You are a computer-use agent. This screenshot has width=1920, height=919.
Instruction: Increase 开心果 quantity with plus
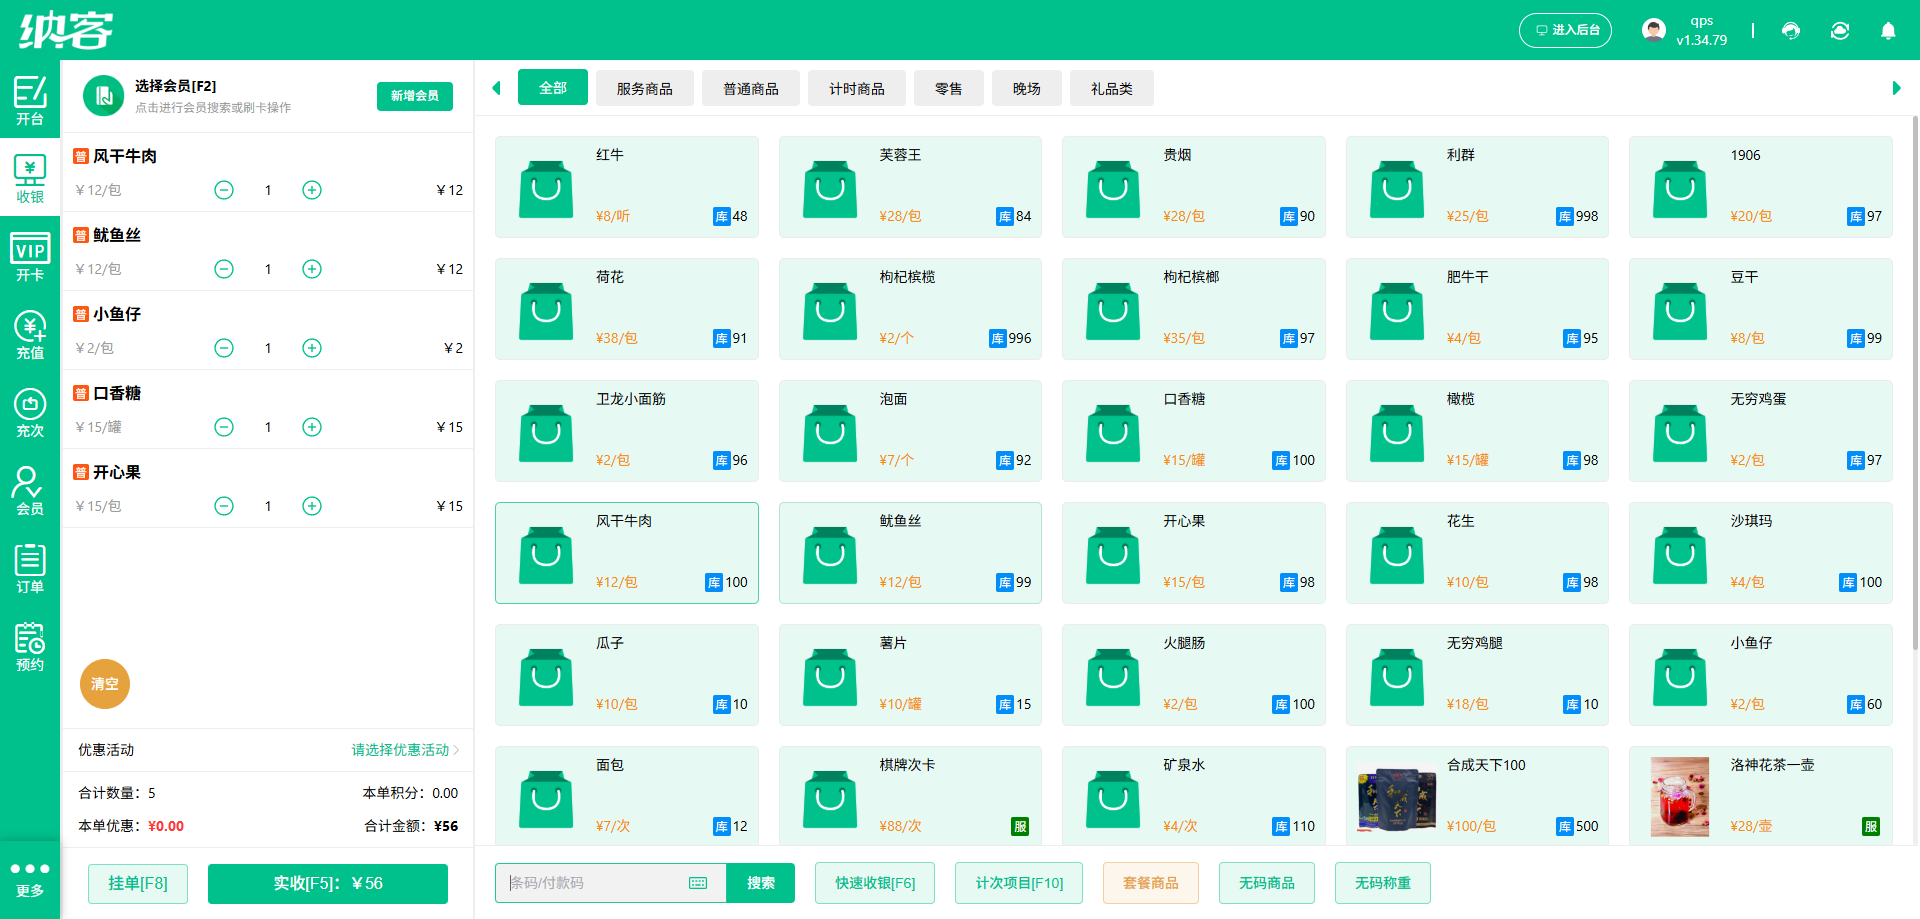click(x=312, y=506)
